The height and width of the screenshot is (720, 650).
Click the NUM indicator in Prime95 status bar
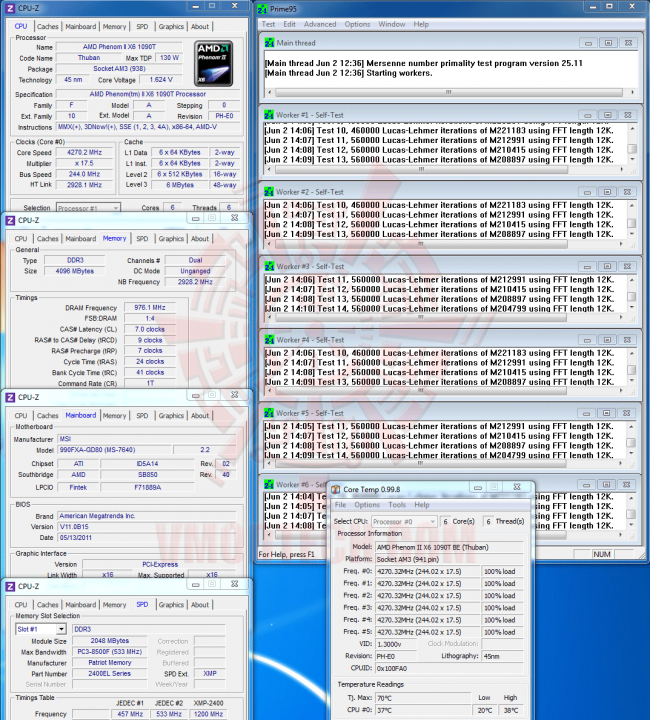[x=602, y=554]
